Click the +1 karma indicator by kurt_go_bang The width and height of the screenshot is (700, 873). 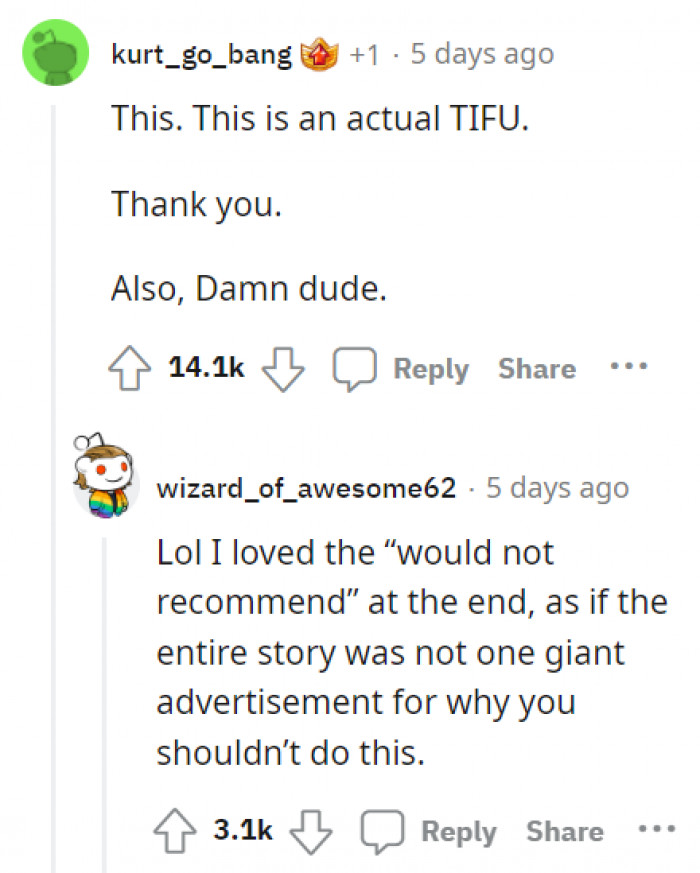pos(362,53)
